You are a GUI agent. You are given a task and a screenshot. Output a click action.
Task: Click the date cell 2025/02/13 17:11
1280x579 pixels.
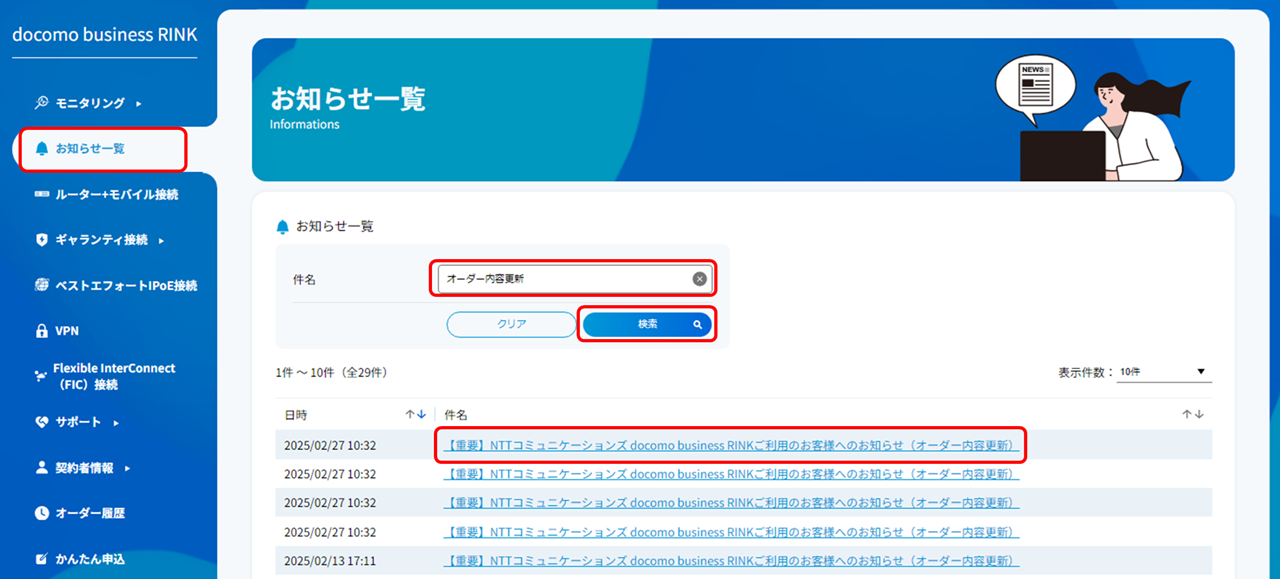click(330, 560)
